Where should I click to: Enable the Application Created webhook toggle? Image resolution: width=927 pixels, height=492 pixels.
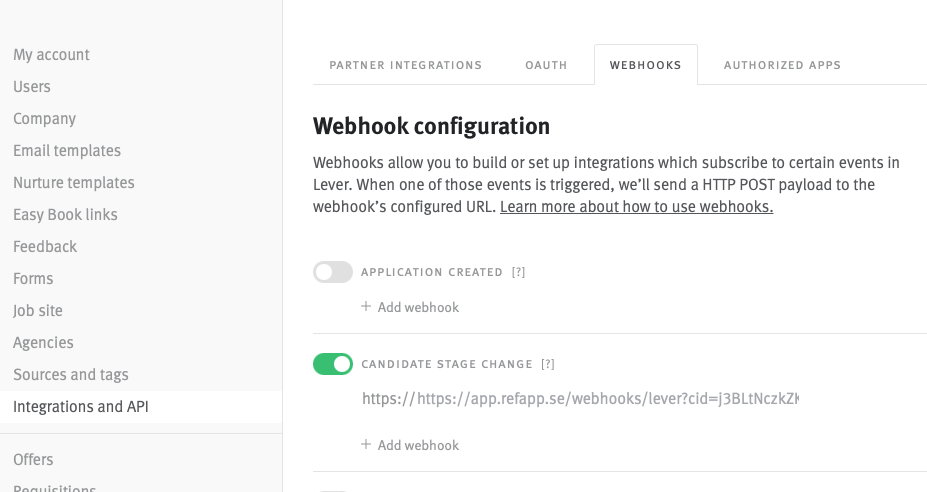pos(333,272)
